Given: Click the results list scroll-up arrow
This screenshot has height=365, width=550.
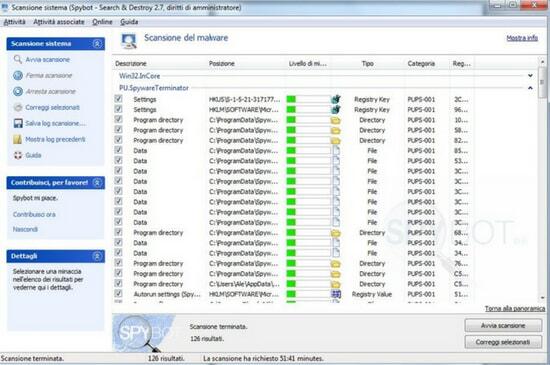Looking at the screenshot, I should (542, 62).
